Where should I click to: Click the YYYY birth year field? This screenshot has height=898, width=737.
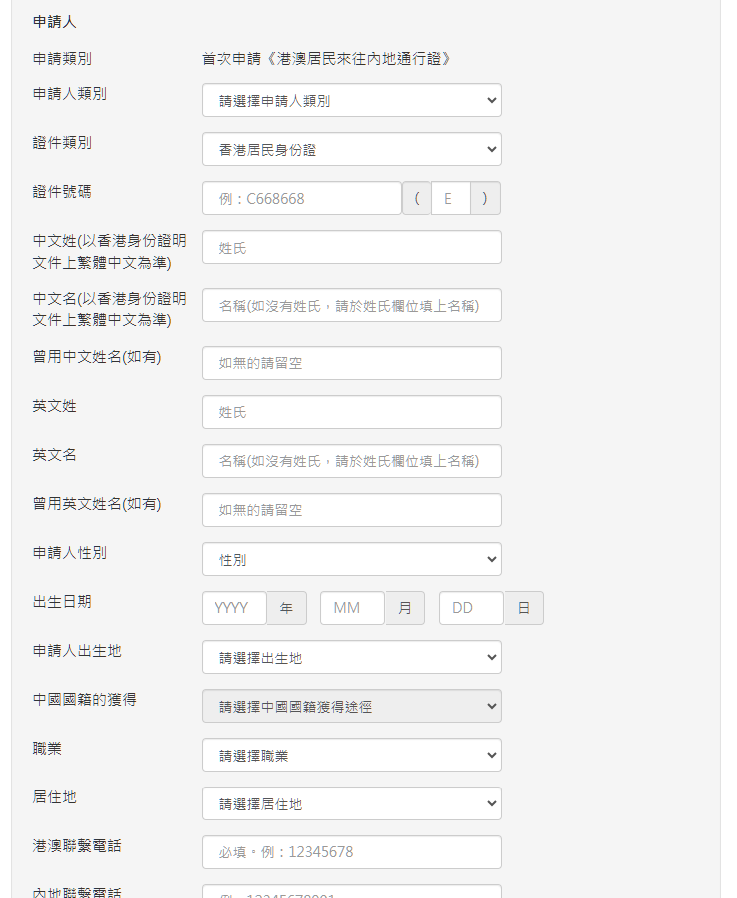click(234, 608)
